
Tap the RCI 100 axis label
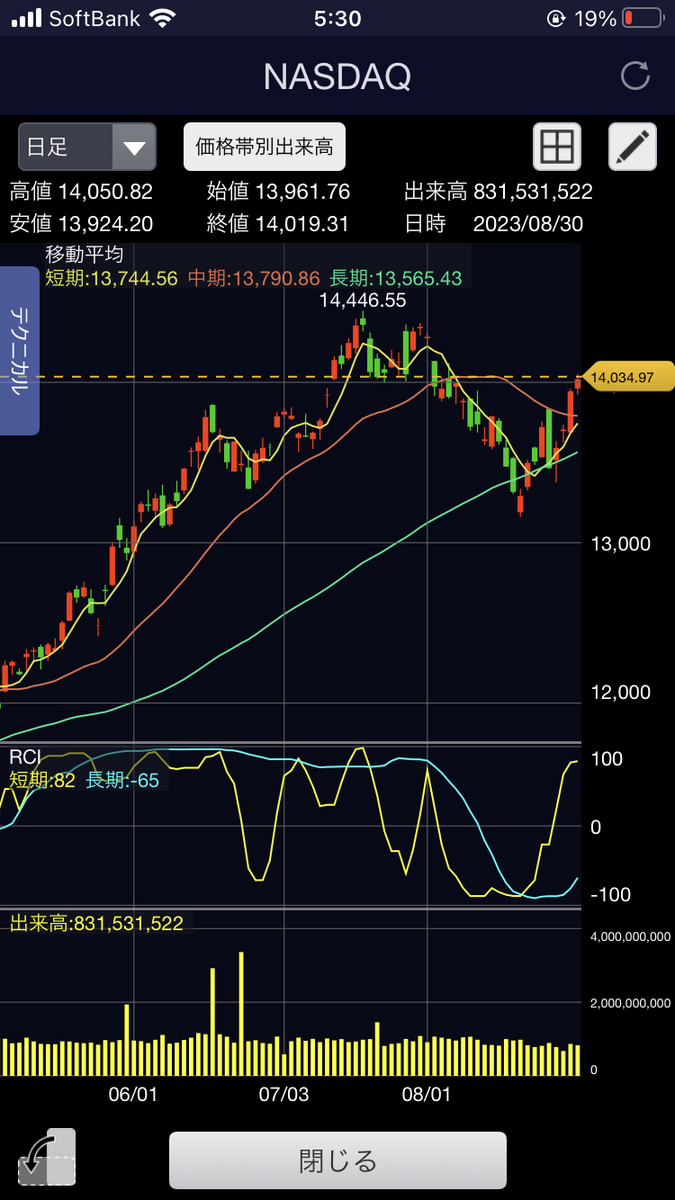607,759
